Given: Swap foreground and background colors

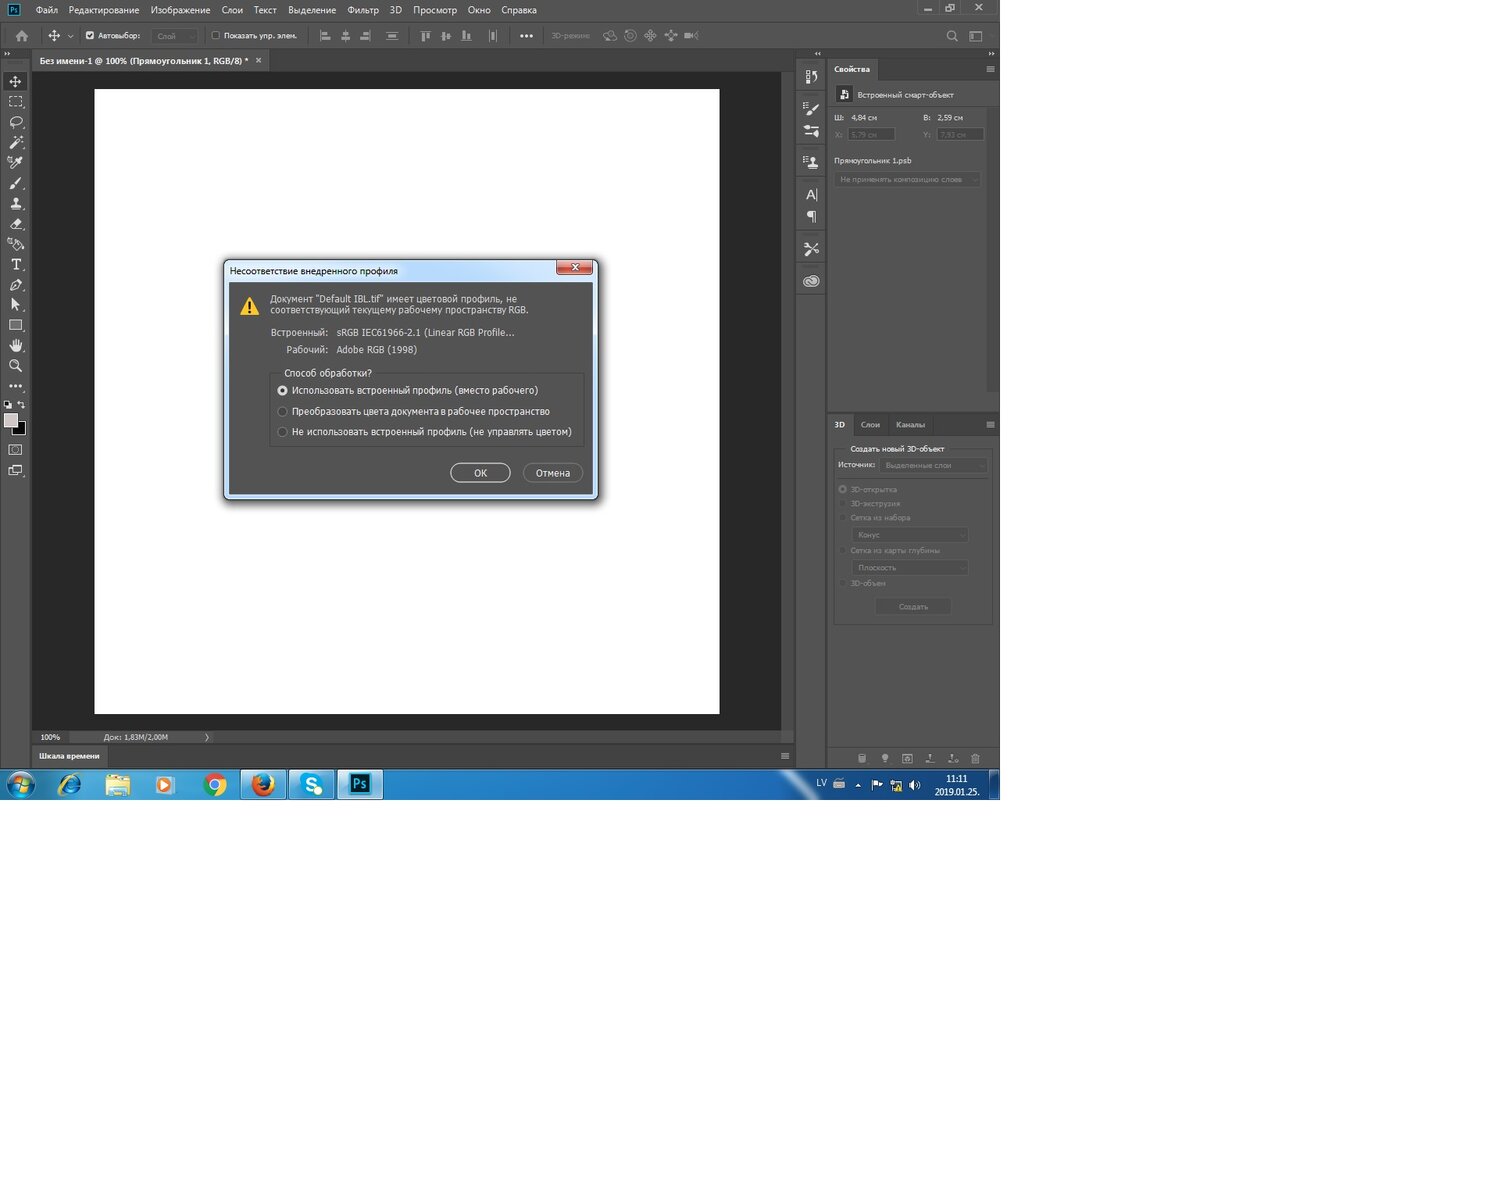Looking at the screenshot, I should (22, 405).
